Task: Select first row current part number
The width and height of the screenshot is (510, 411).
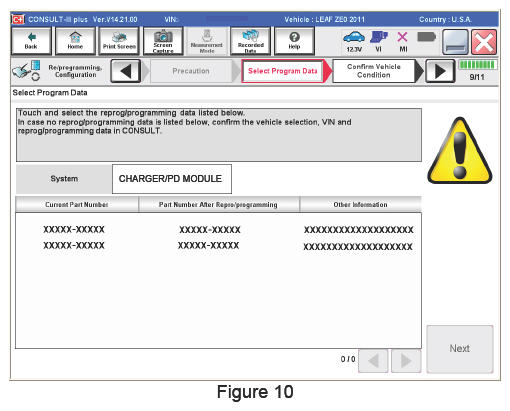Action: coord(74,229)
